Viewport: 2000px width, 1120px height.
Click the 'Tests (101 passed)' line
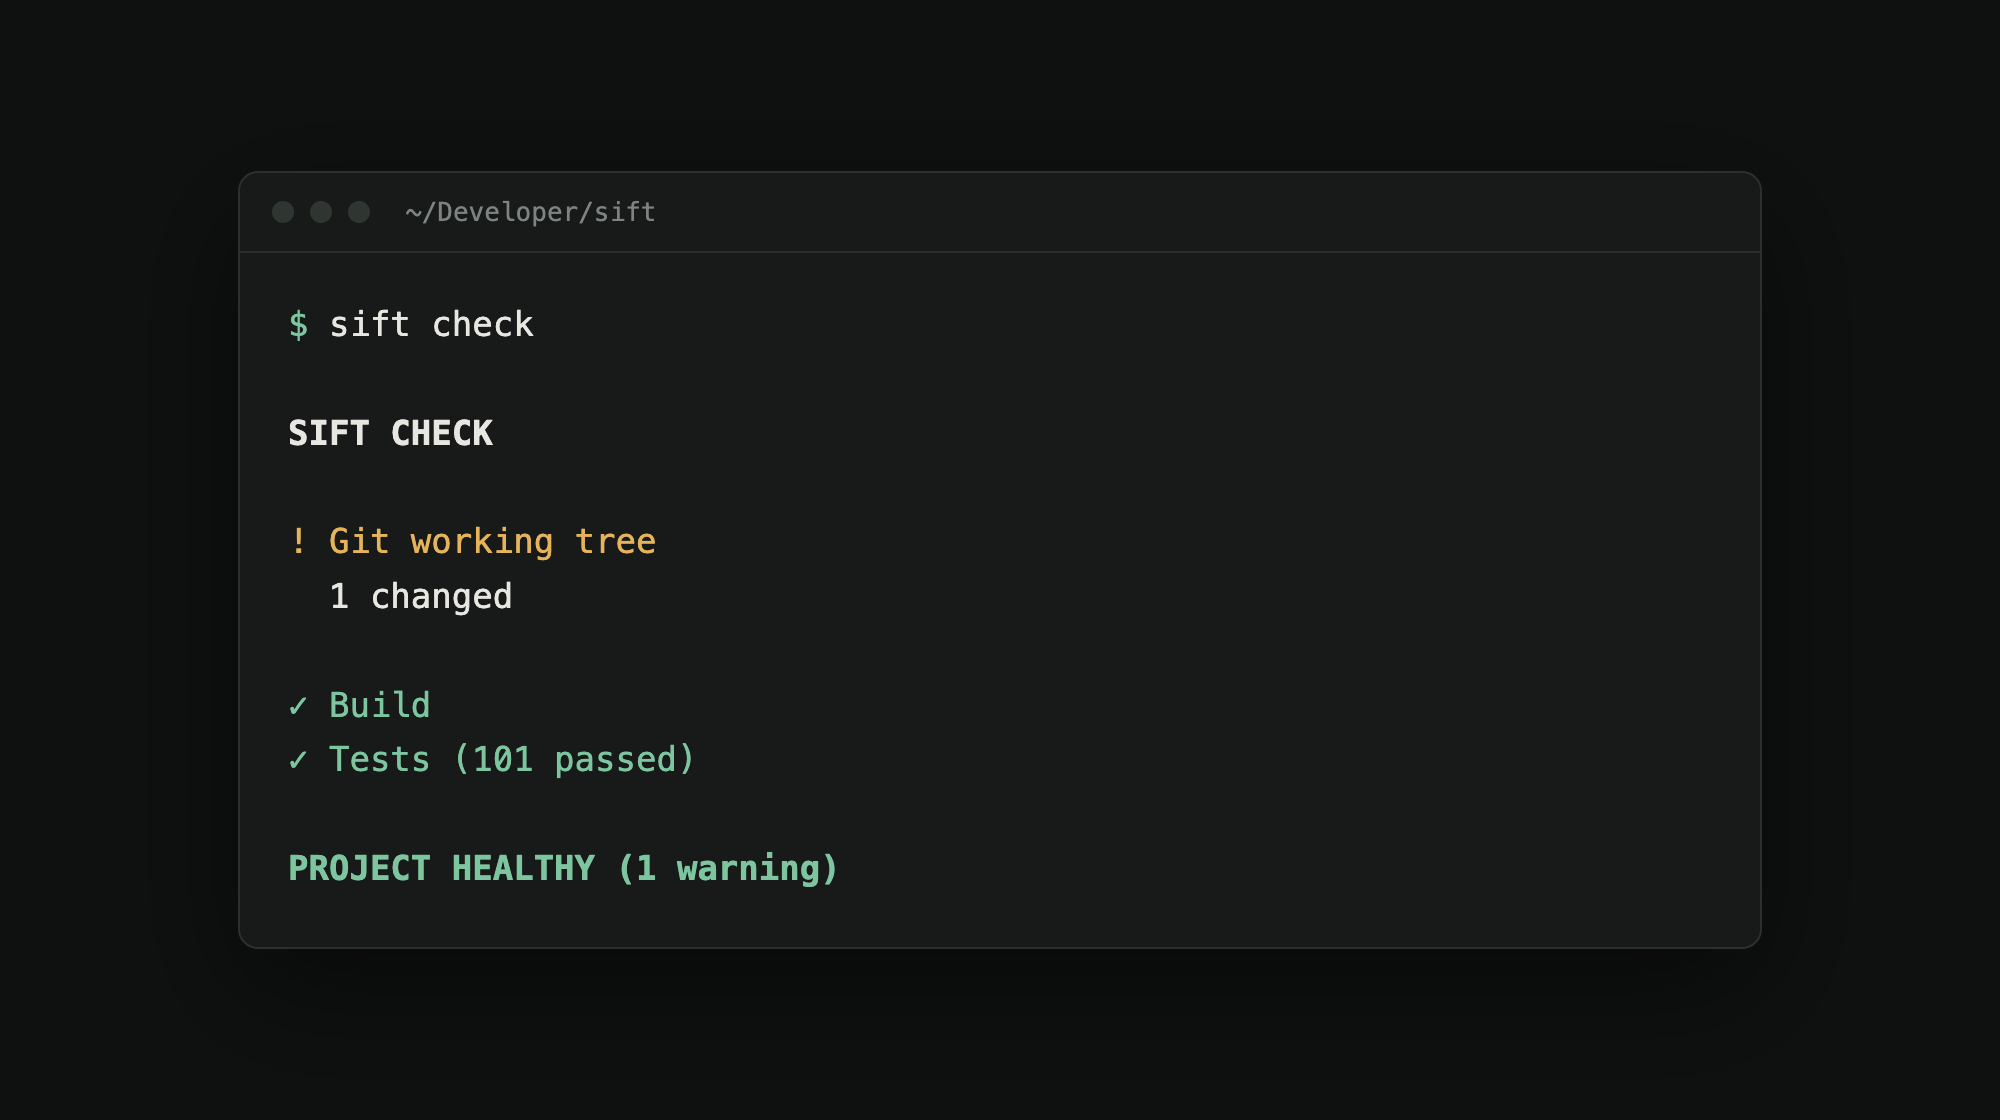pos(512,759)
